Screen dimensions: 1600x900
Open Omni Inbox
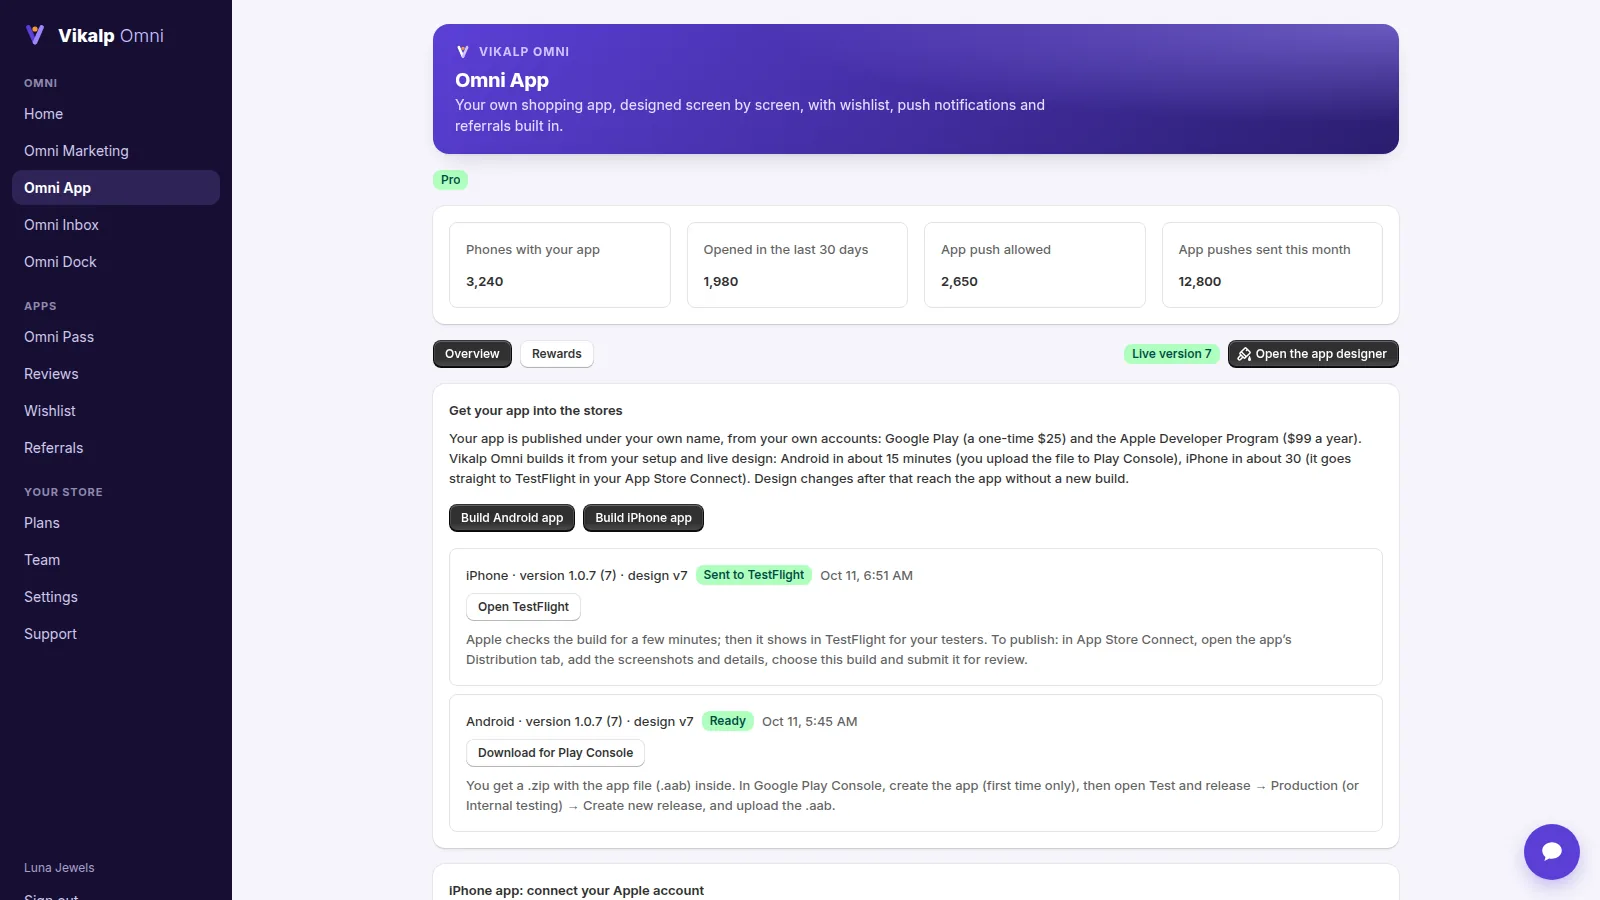[116, 225]
